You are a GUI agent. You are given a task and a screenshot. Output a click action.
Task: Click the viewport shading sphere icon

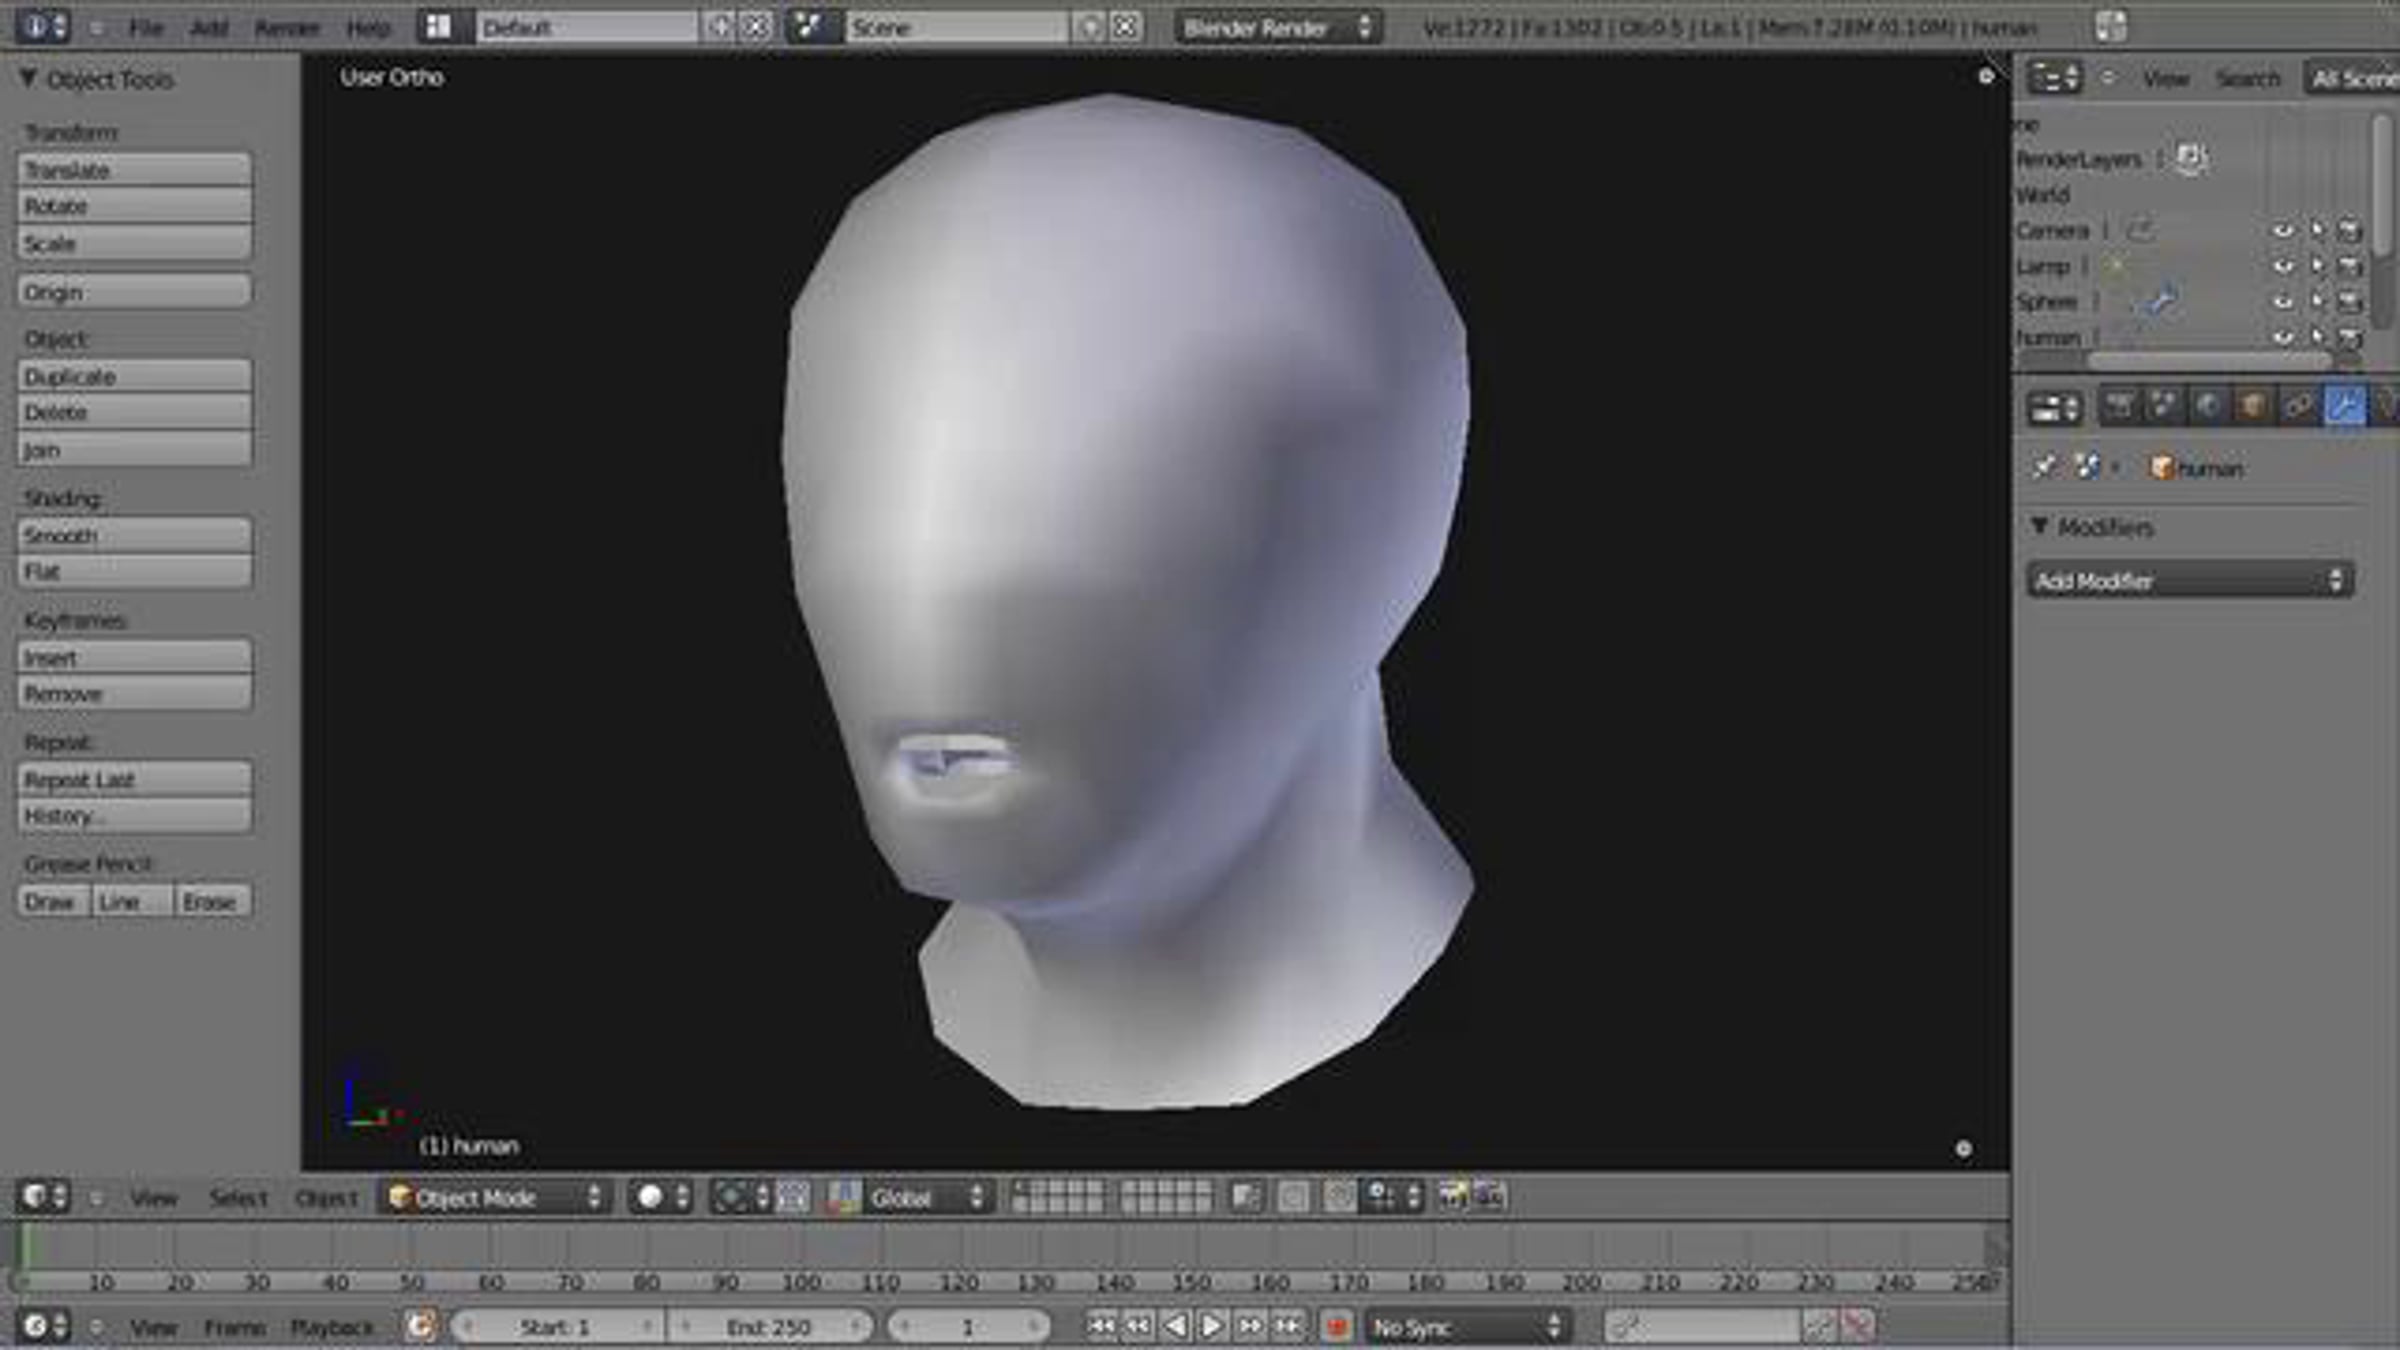[650, 1197]
